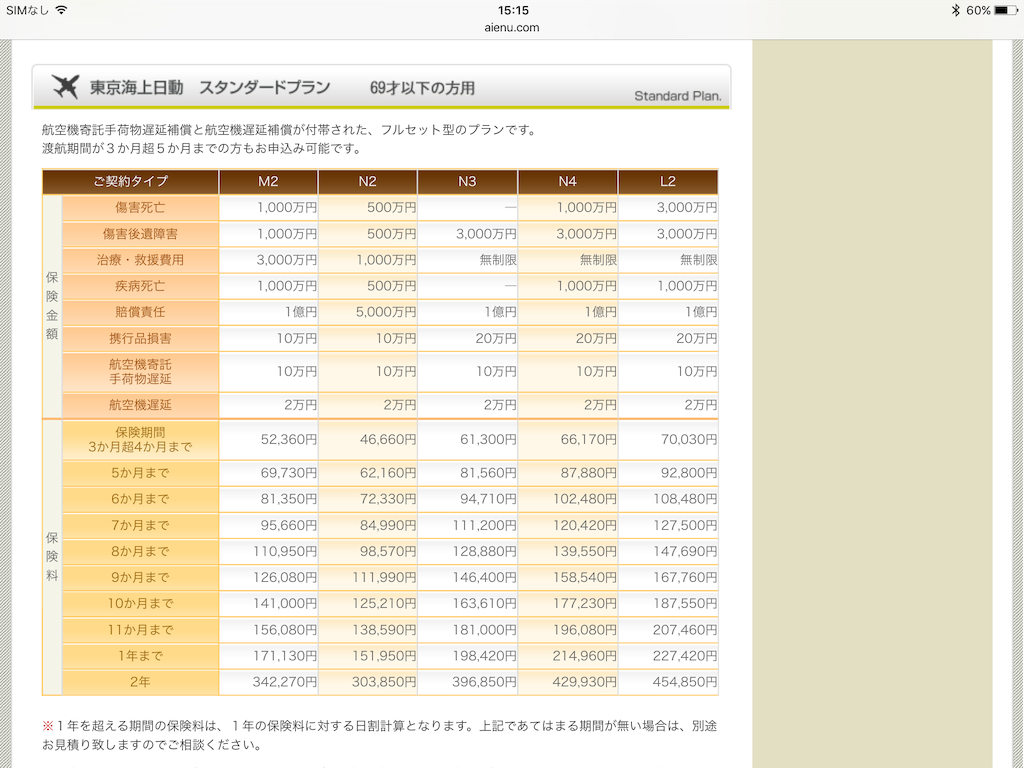Select the L2 column header
The image size is (1024, 768).
coord(668,182)
